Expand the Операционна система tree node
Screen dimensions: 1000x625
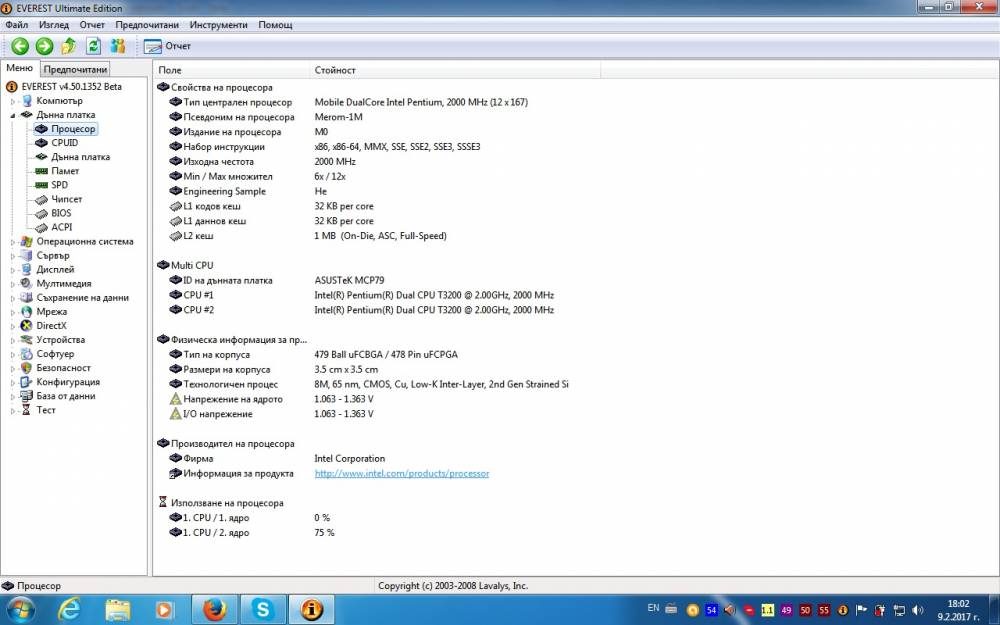point(12,242)
